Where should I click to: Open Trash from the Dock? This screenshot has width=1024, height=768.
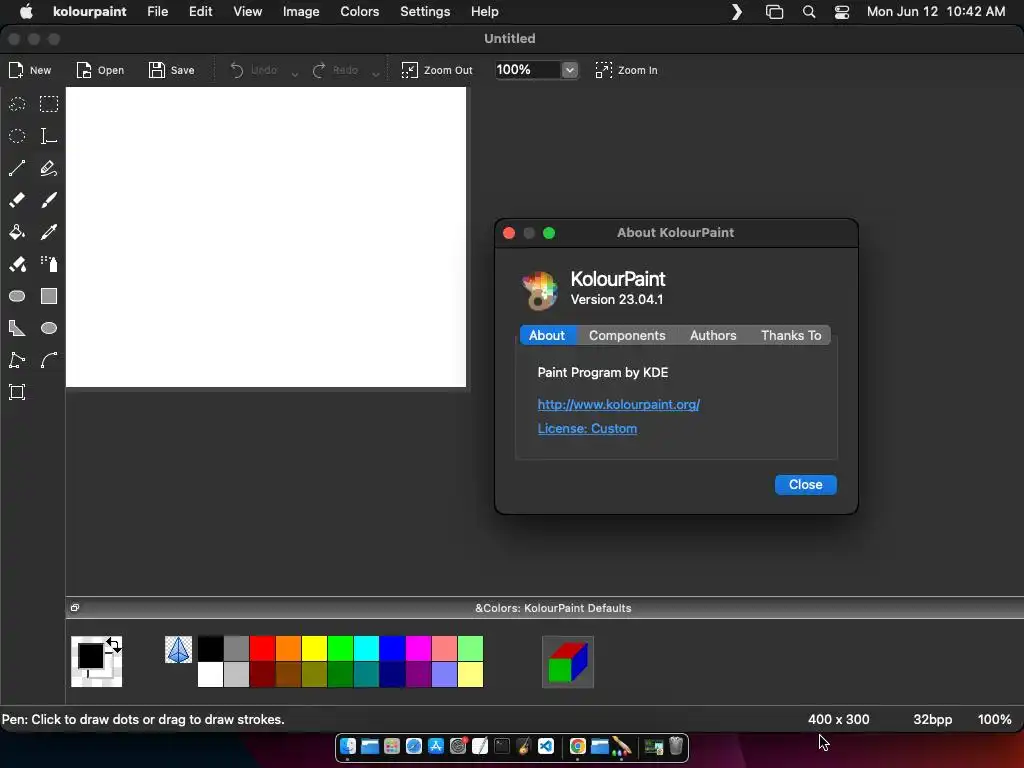(676, 746)
